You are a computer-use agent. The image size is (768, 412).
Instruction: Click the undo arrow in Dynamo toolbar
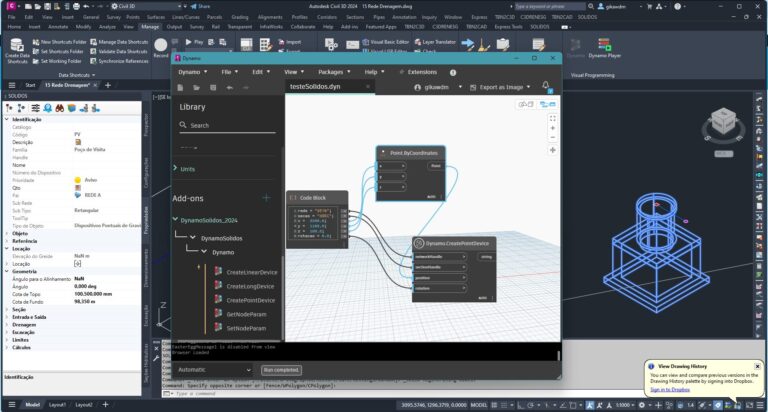230,88
